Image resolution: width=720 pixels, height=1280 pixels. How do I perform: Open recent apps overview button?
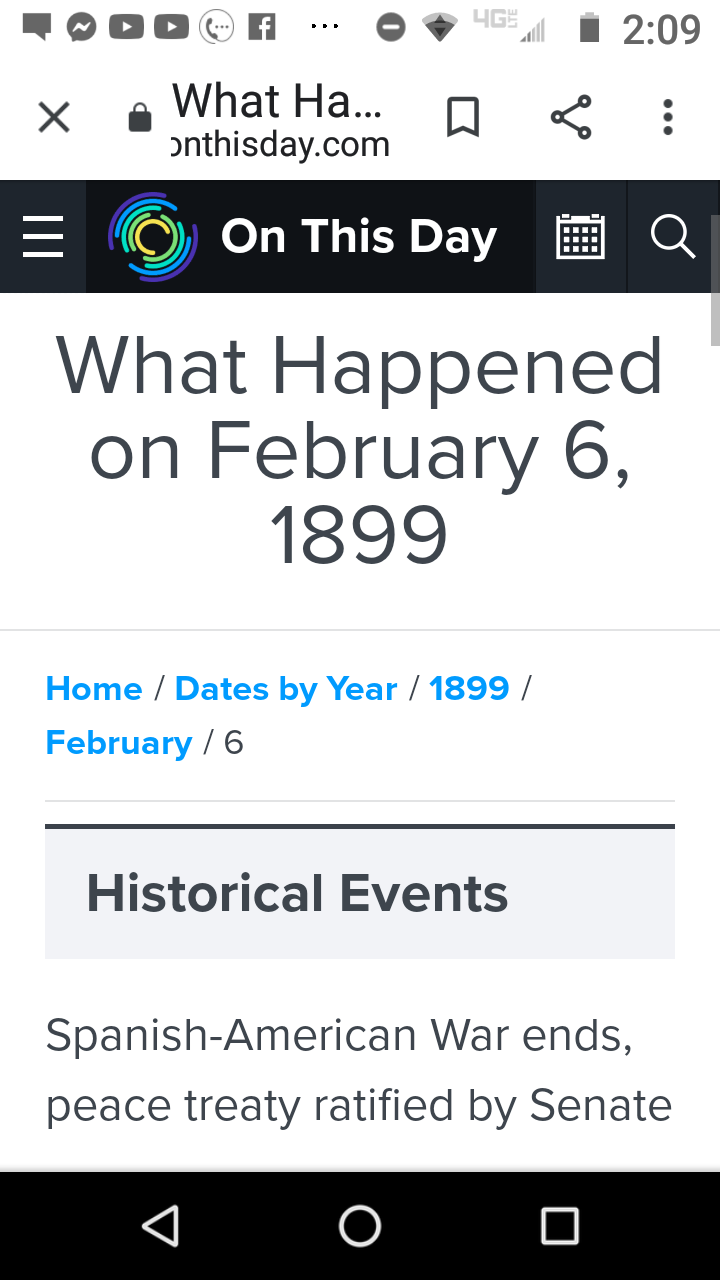pos(559,1225)
